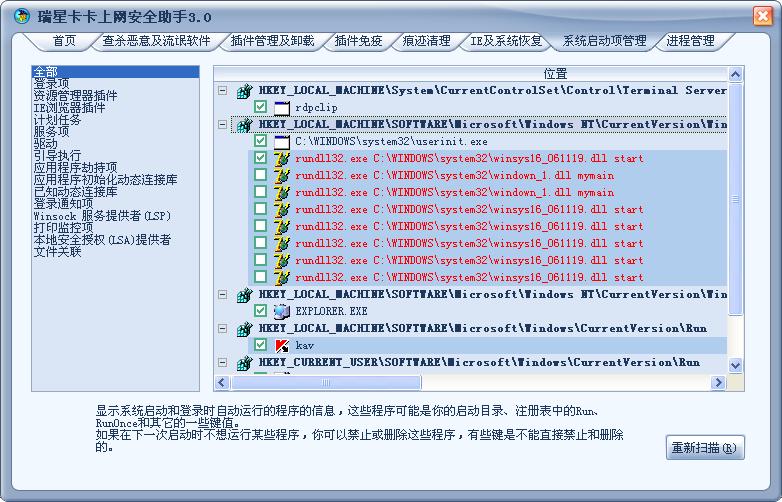Select the 系统启动项管理 tab
Image resolution: width=782 pixels, height=502 pixels.
(604, 41)
